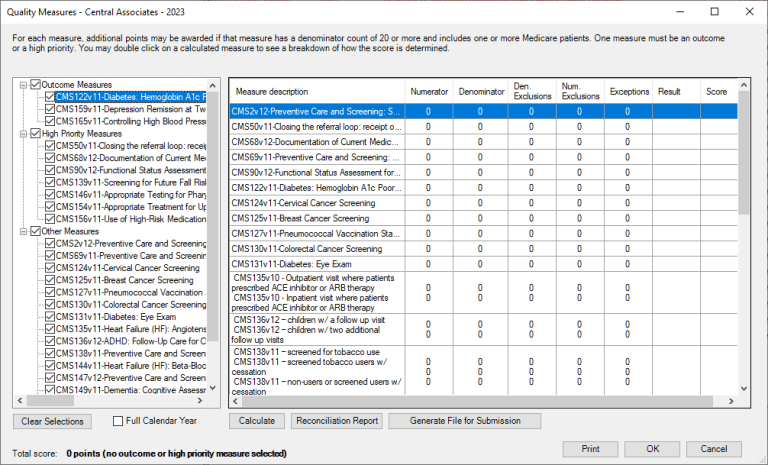Click the Den. Exclusions column header
This screenshot has width=768, height=465.
coord(532,92)
